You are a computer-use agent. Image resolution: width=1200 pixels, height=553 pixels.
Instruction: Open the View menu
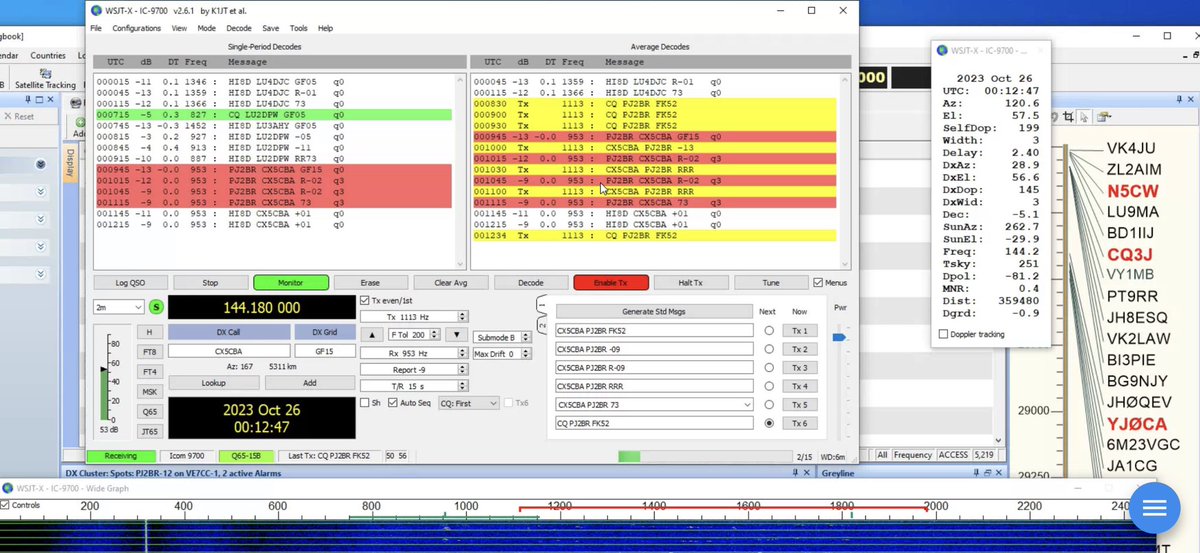(179, 28)
